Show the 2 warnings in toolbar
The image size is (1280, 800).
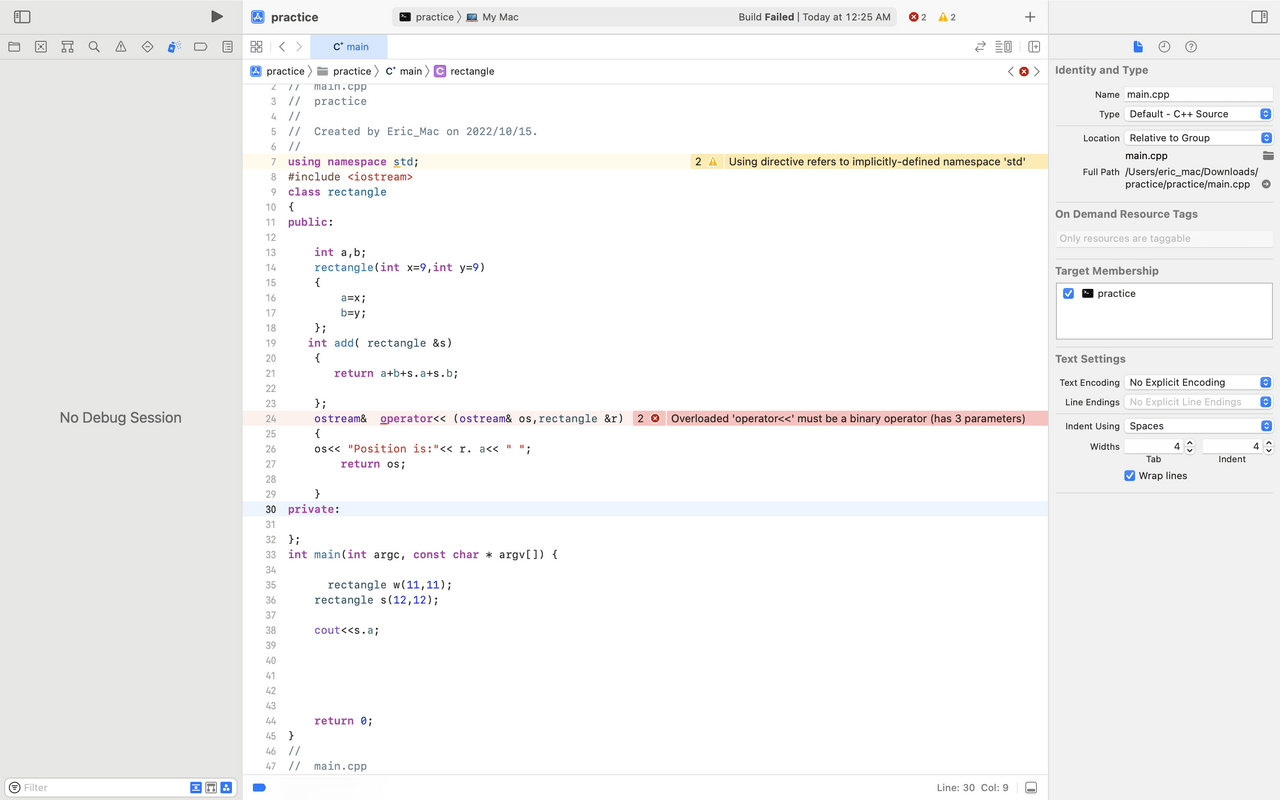pyautogui.click(x=947, y=17)
